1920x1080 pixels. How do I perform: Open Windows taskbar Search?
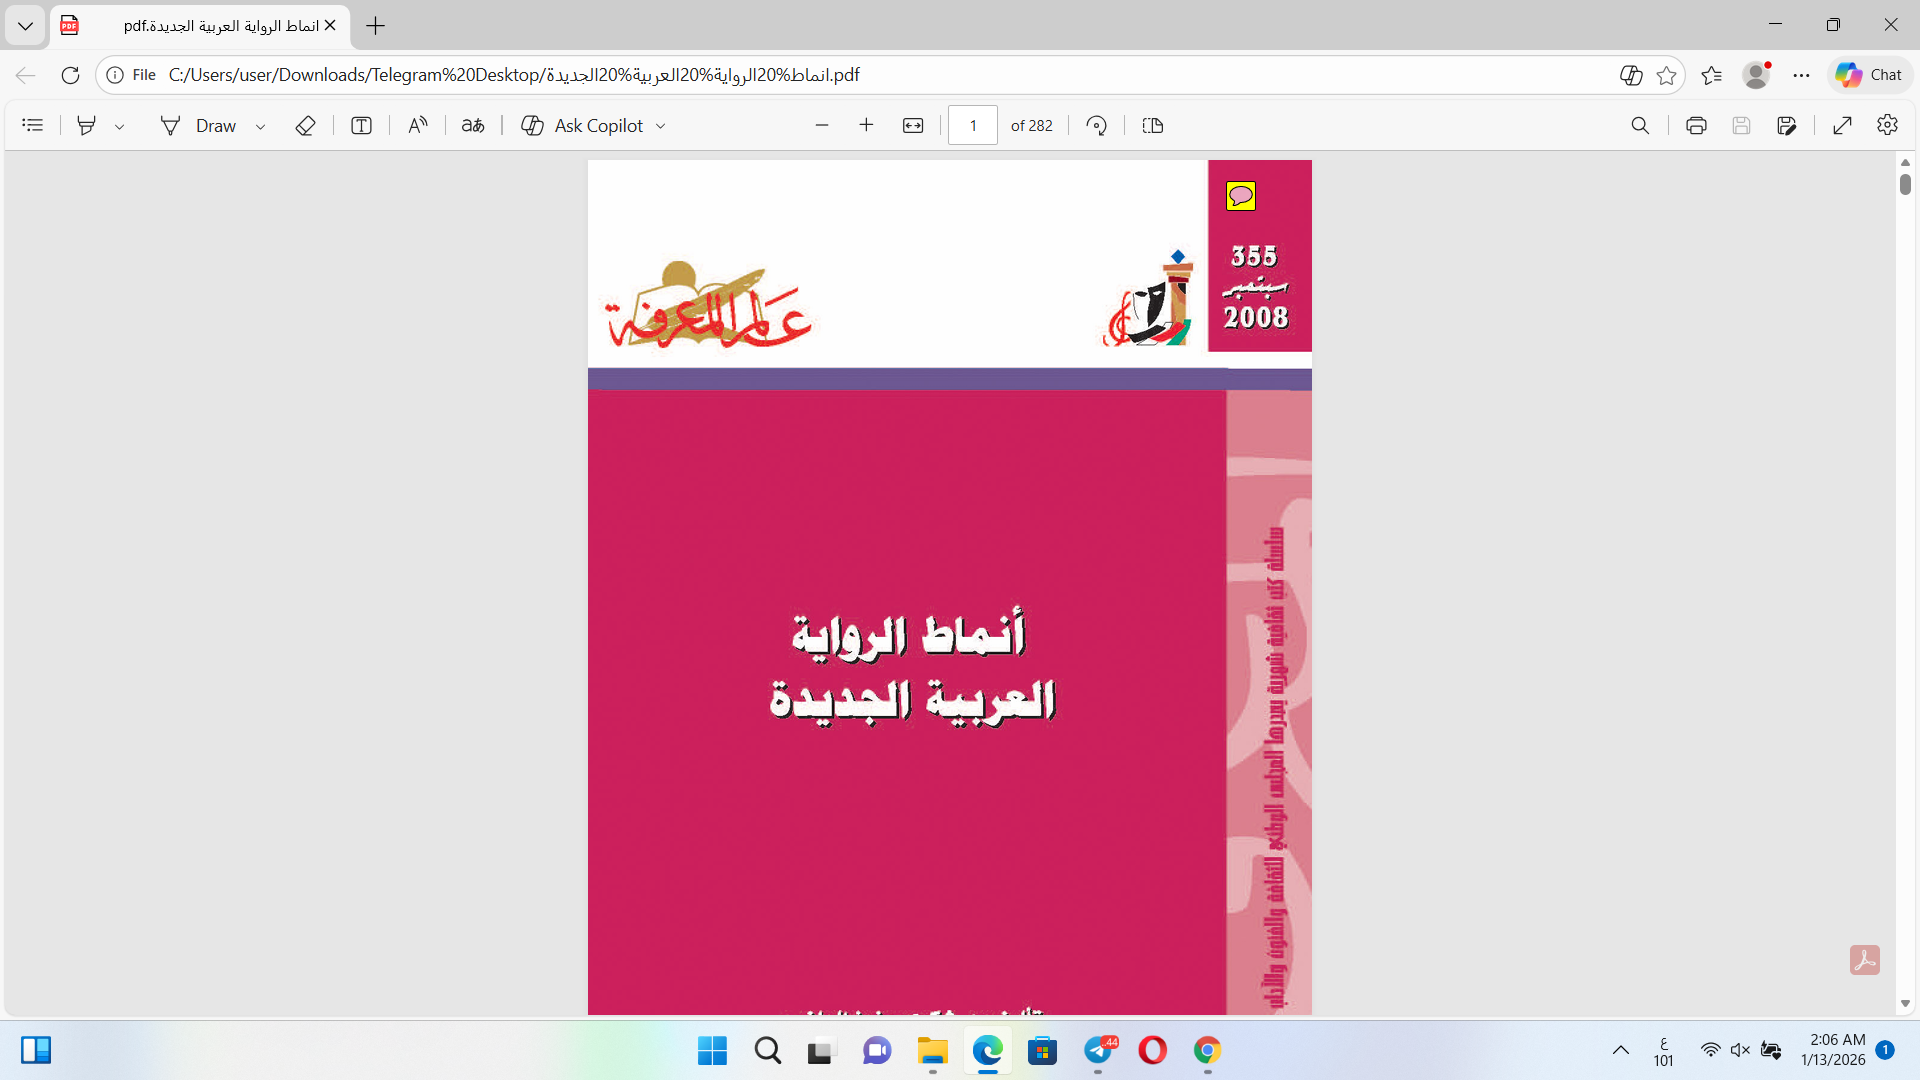coord(767,1050)
